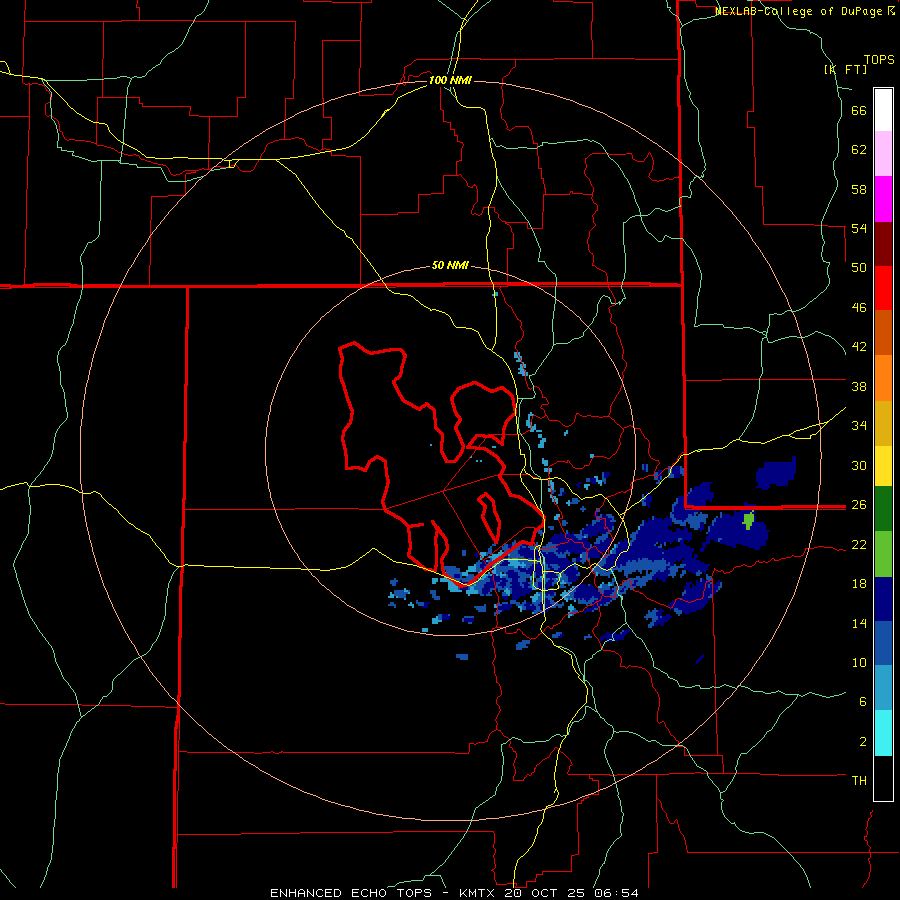Click the "58" legend value
This screenshot has height=900, width=900.
[859, 189]
